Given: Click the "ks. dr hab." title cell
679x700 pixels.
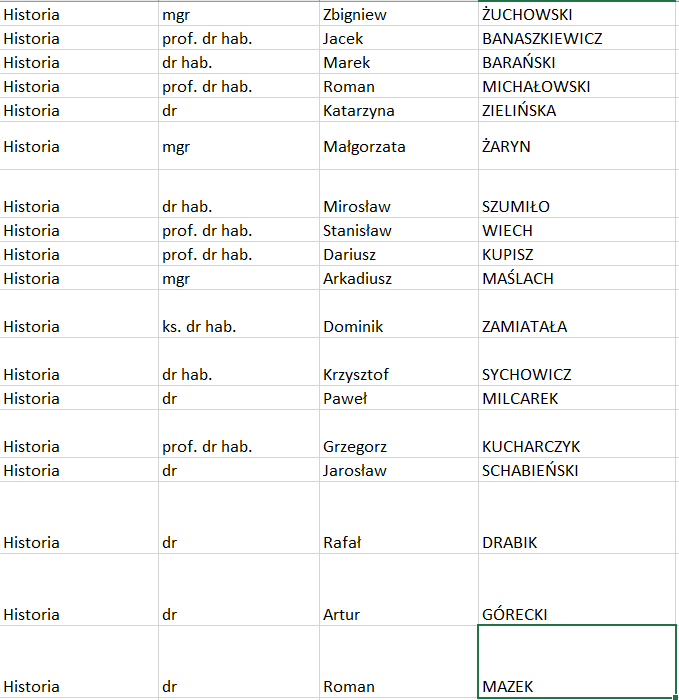Looking at the screenshot, I should point(199,327).
